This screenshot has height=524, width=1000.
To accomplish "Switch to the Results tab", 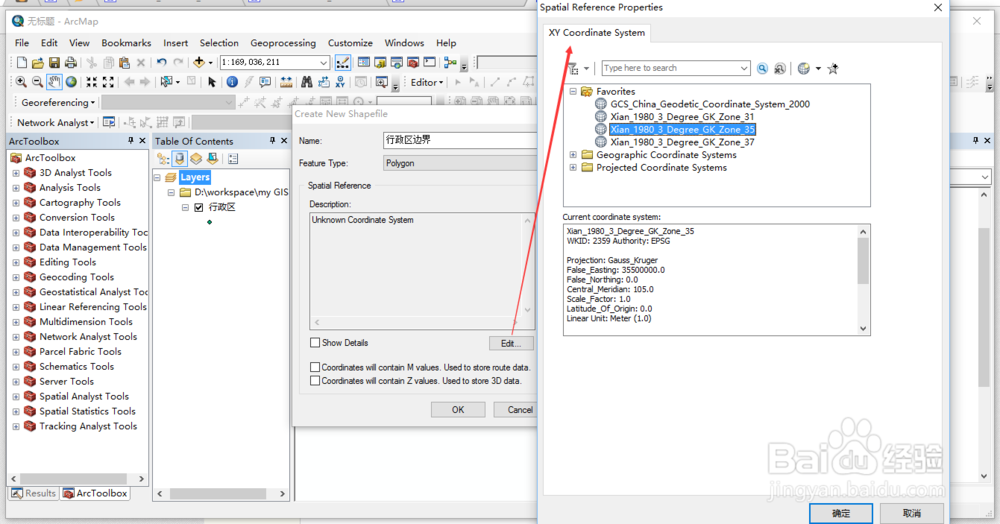I will [34, 493].
